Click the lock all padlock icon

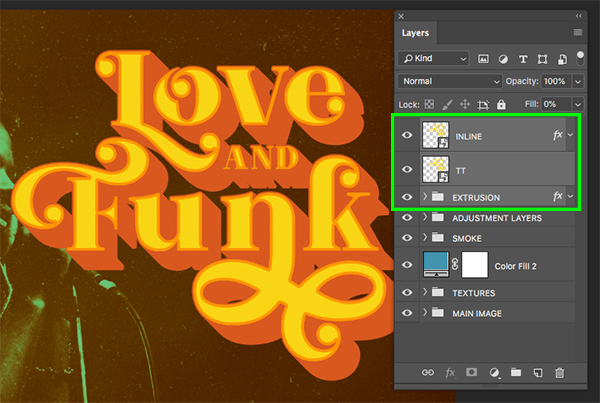tap(503, 104)
